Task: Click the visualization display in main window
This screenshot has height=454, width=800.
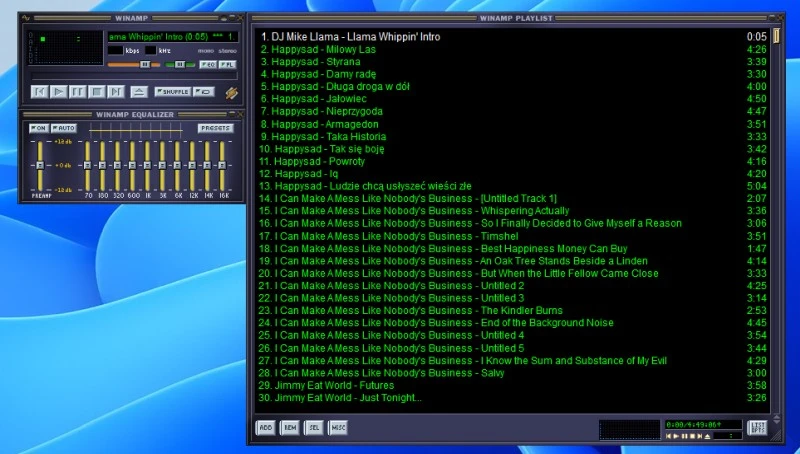Action: pyautogui.click(x=65, y=47)
